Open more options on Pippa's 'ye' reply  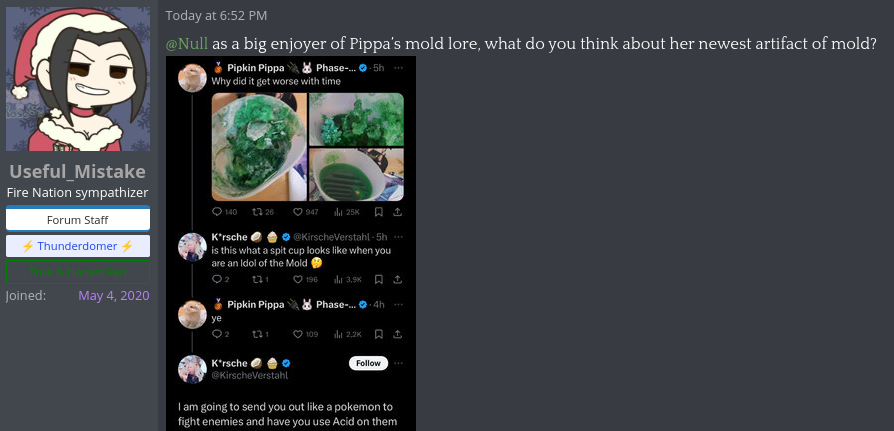pos(398,304)
